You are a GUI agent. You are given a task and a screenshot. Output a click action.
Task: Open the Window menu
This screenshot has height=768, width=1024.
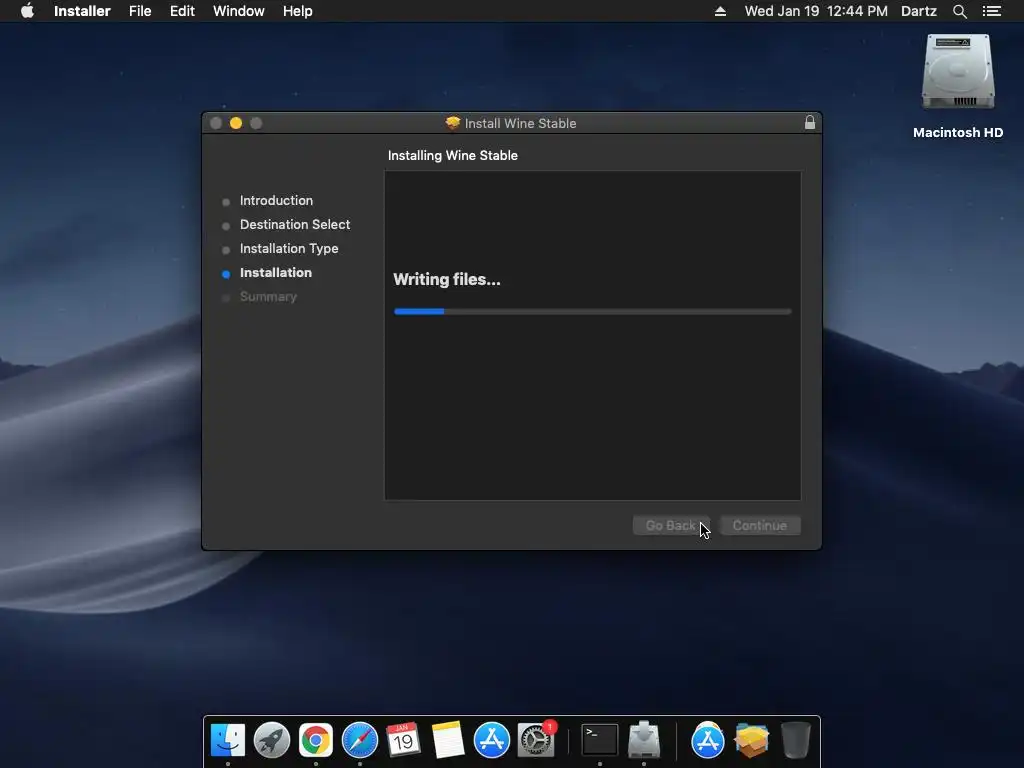click(238, 11)
